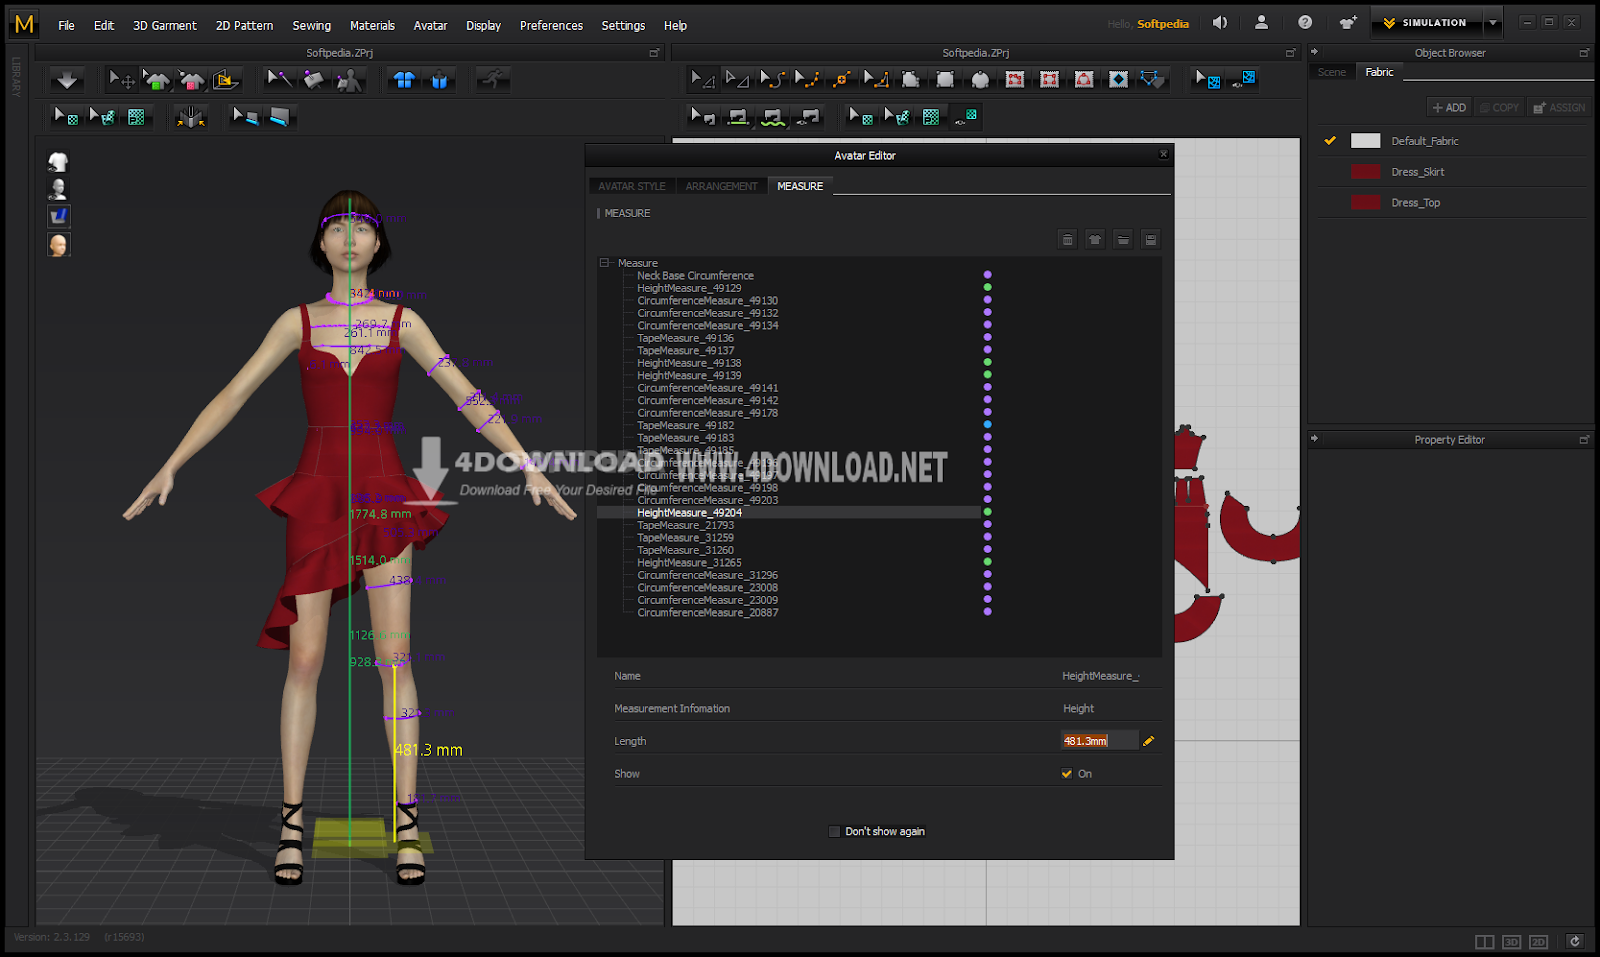This screenshot has width=1600, height=957.
Task: Collapse the Measure tree node
Action: [x=604, y=263]
